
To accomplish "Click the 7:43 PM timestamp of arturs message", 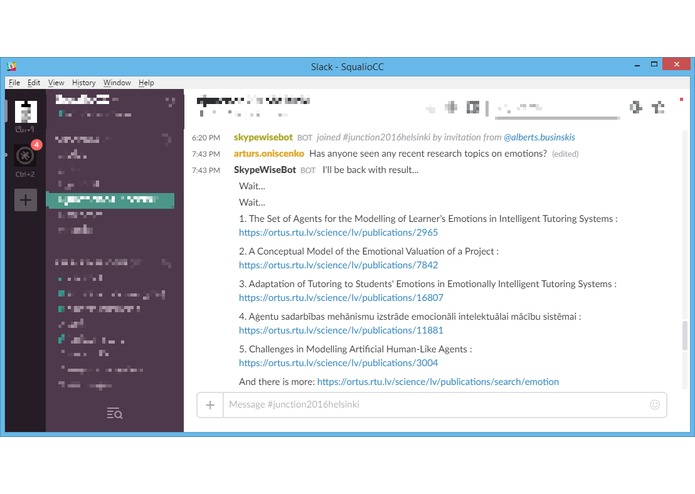I will click(206, 154).
